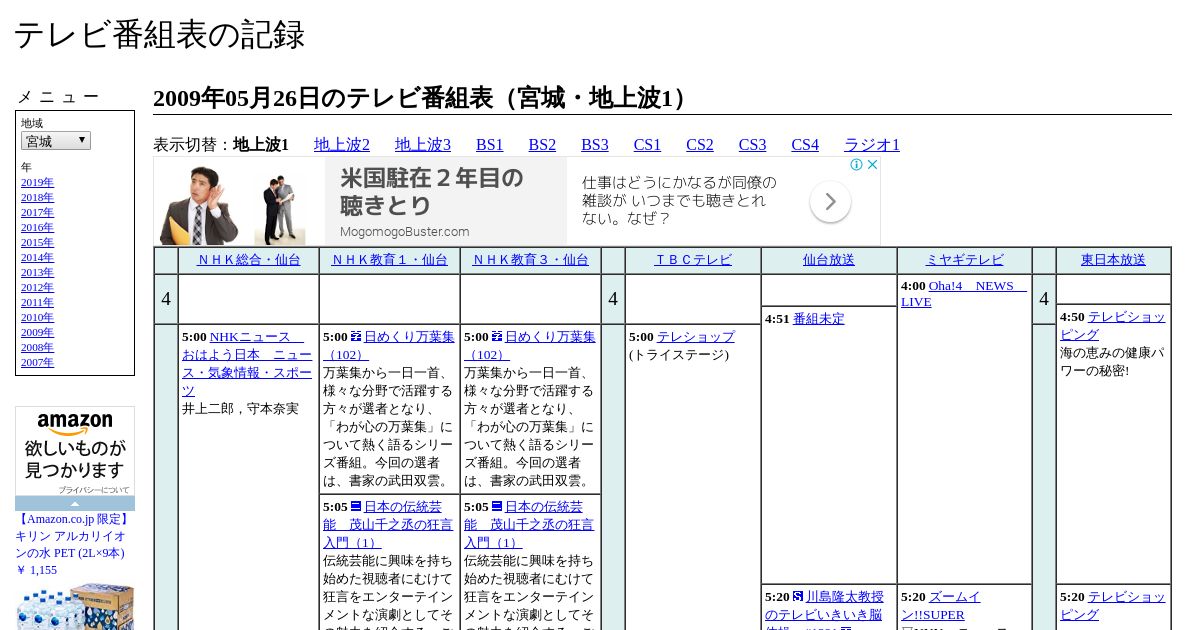Viewport: 1200px width, 630px height.
Task: Switch to CS3 listing
Action: pos(752,144)
